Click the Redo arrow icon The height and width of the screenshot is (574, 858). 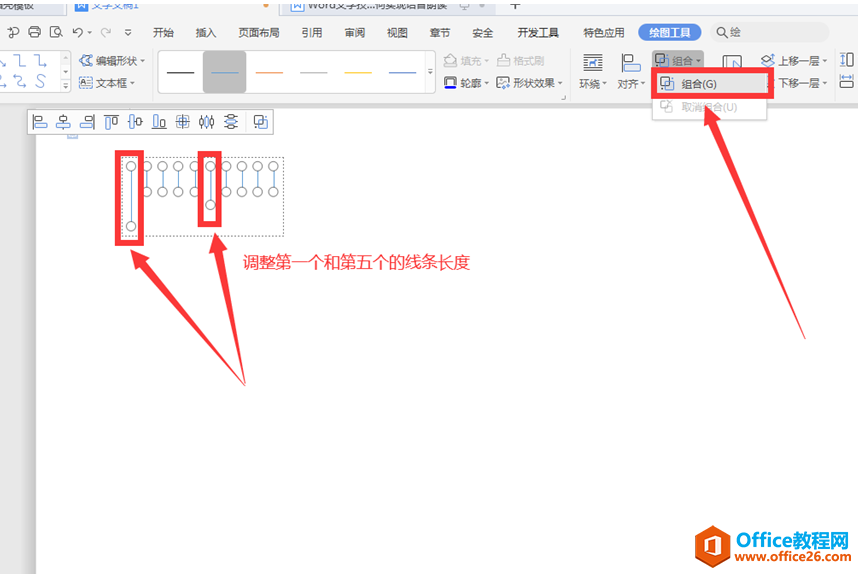coord(106,32)
